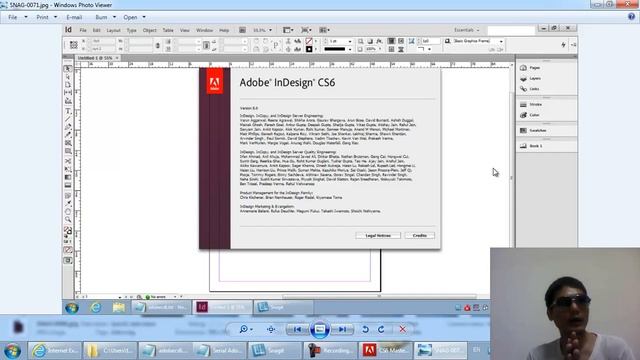
Task: Click fill/stroke swatch in toolbox
Action: (x=68, y=231)
